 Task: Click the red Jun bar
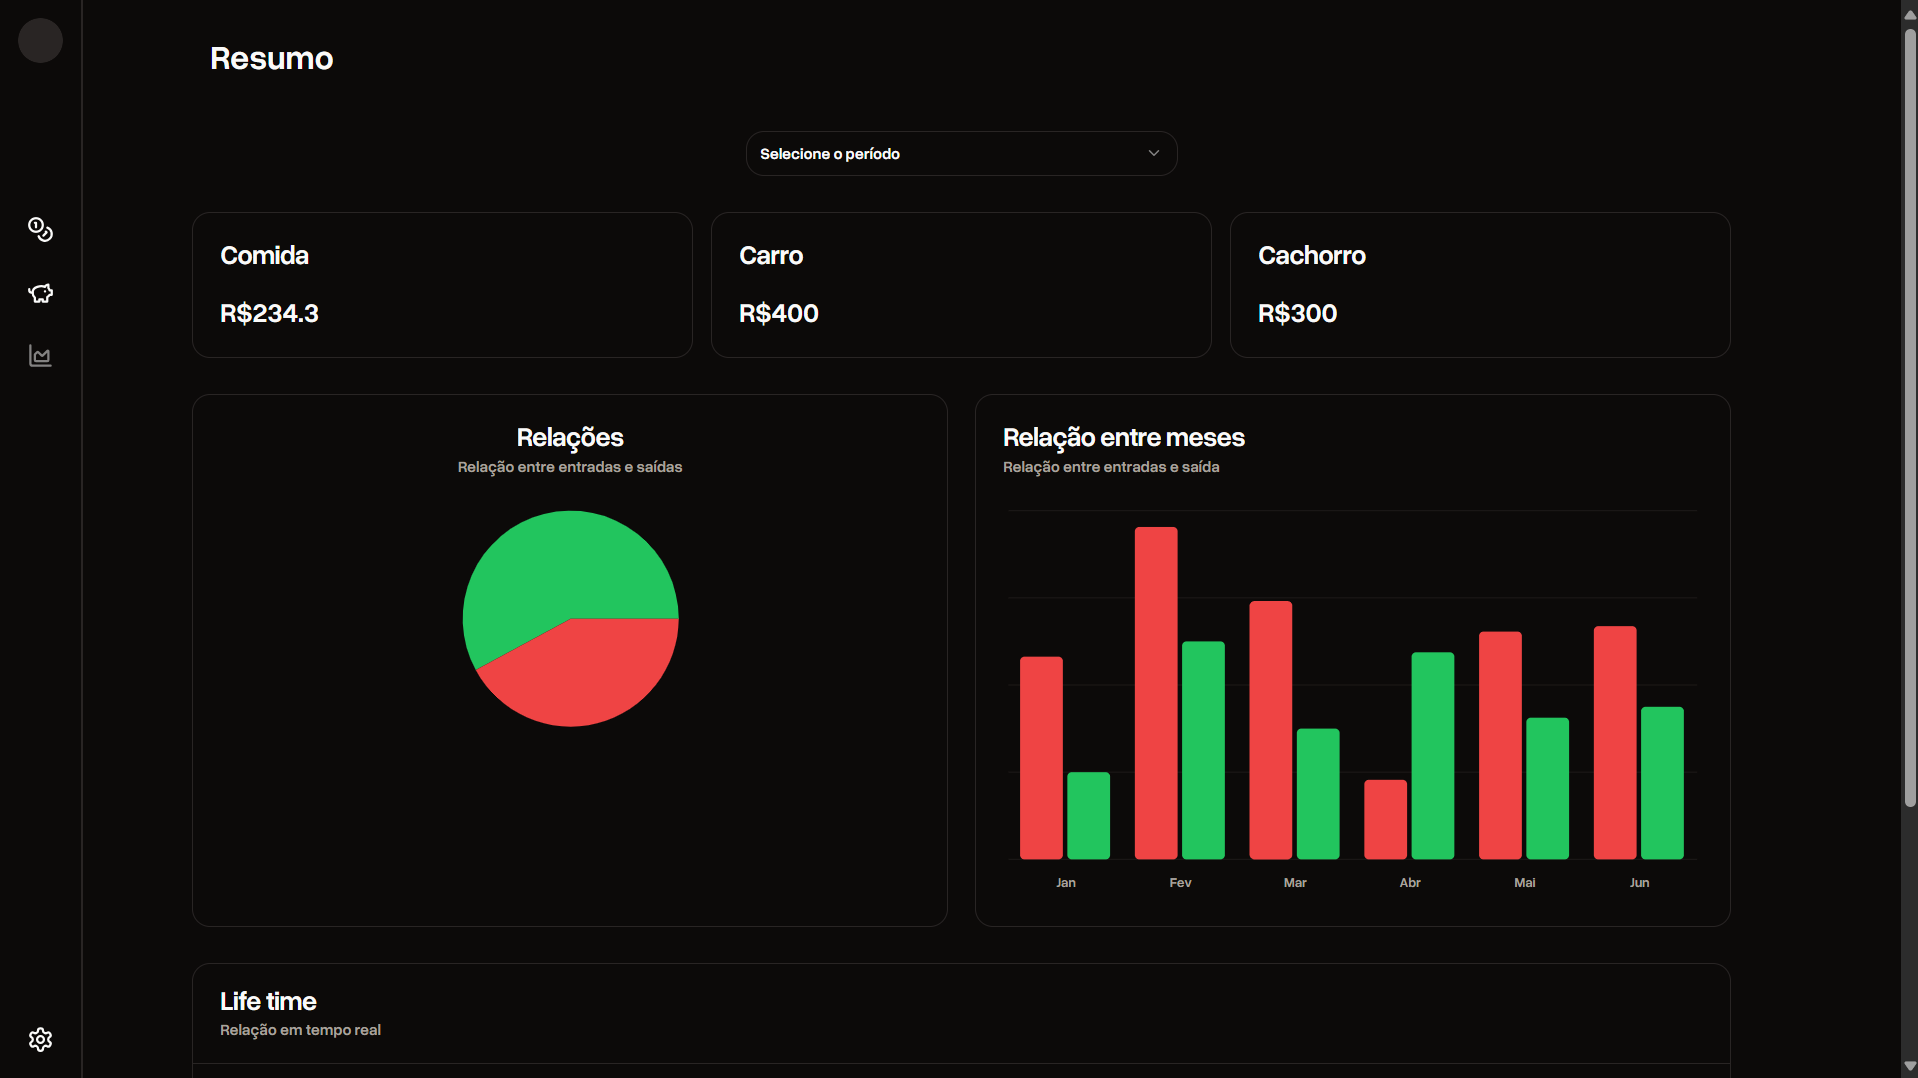click(x=1615, y=743)
